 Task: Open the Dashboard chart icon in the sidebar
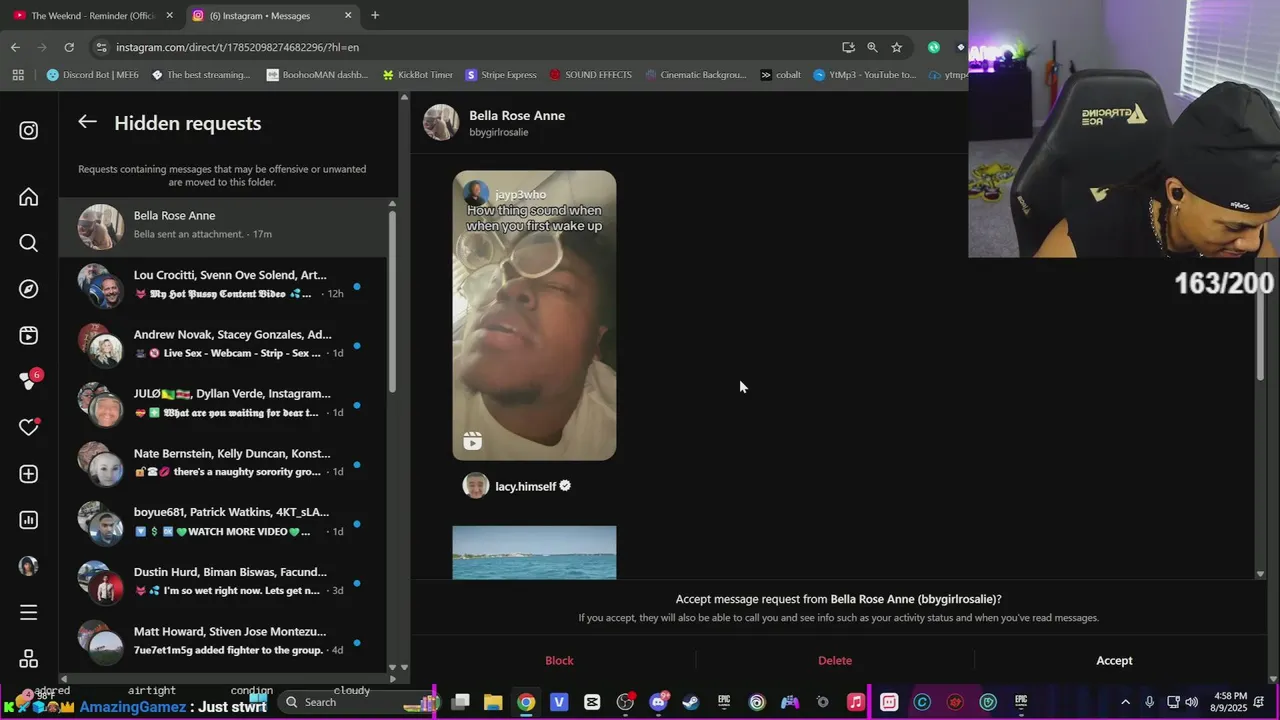[29, 520]
